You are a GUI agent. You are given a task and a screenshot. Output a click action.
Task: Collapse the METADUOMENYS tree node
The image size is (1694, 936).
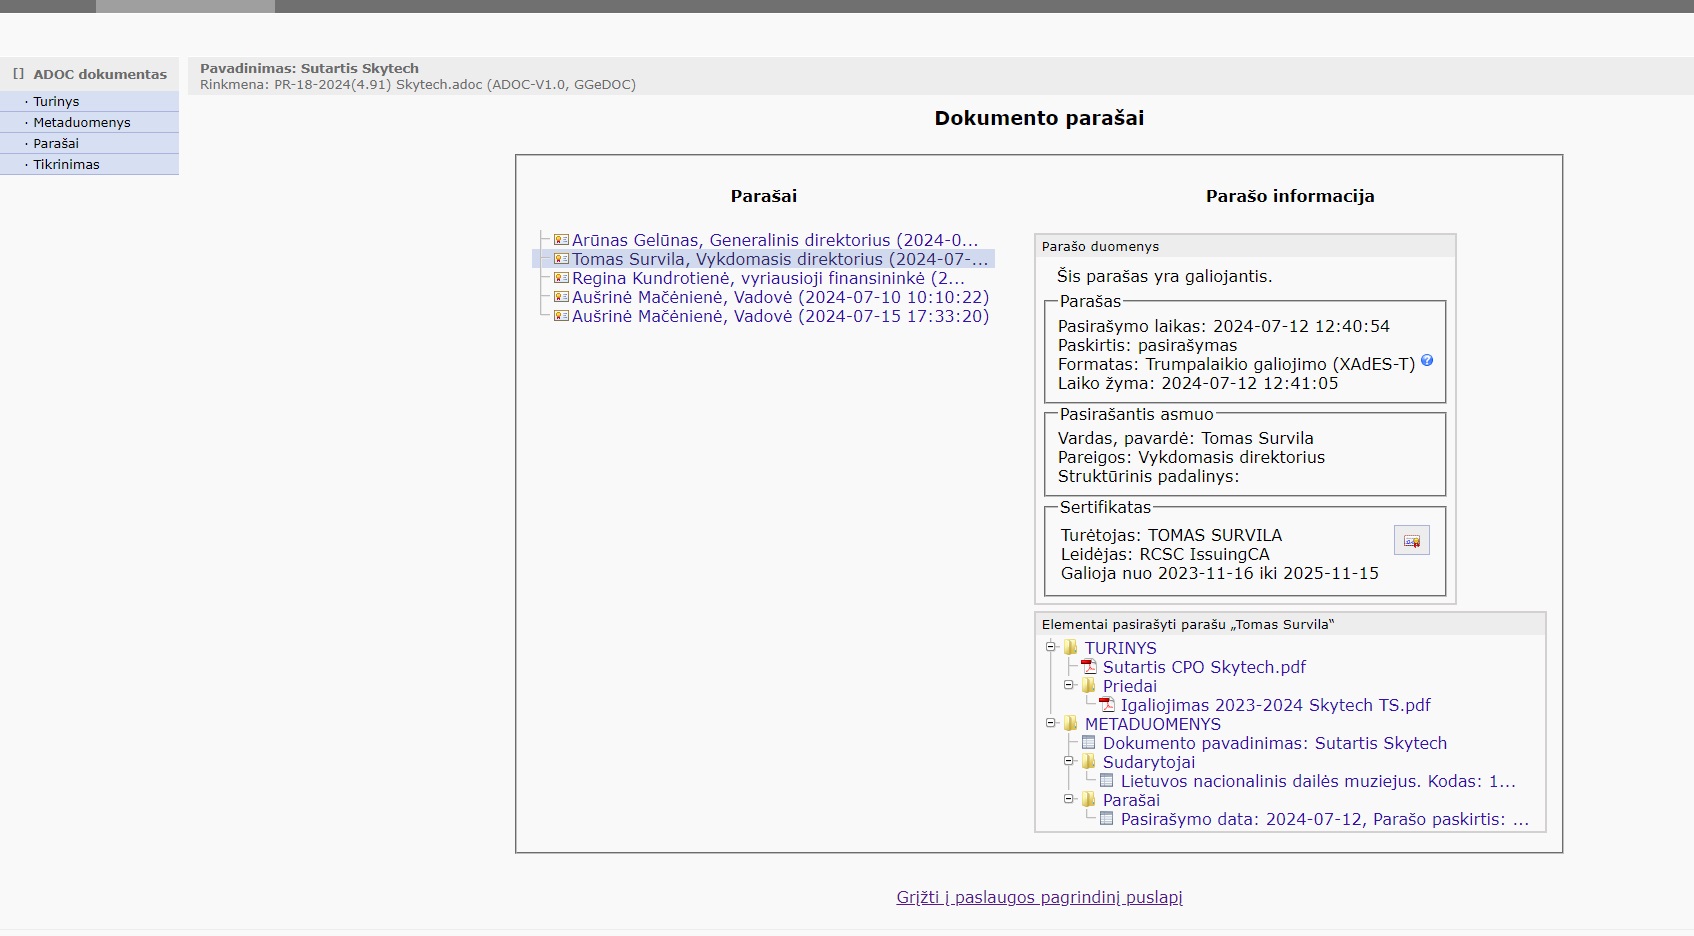1051,723
